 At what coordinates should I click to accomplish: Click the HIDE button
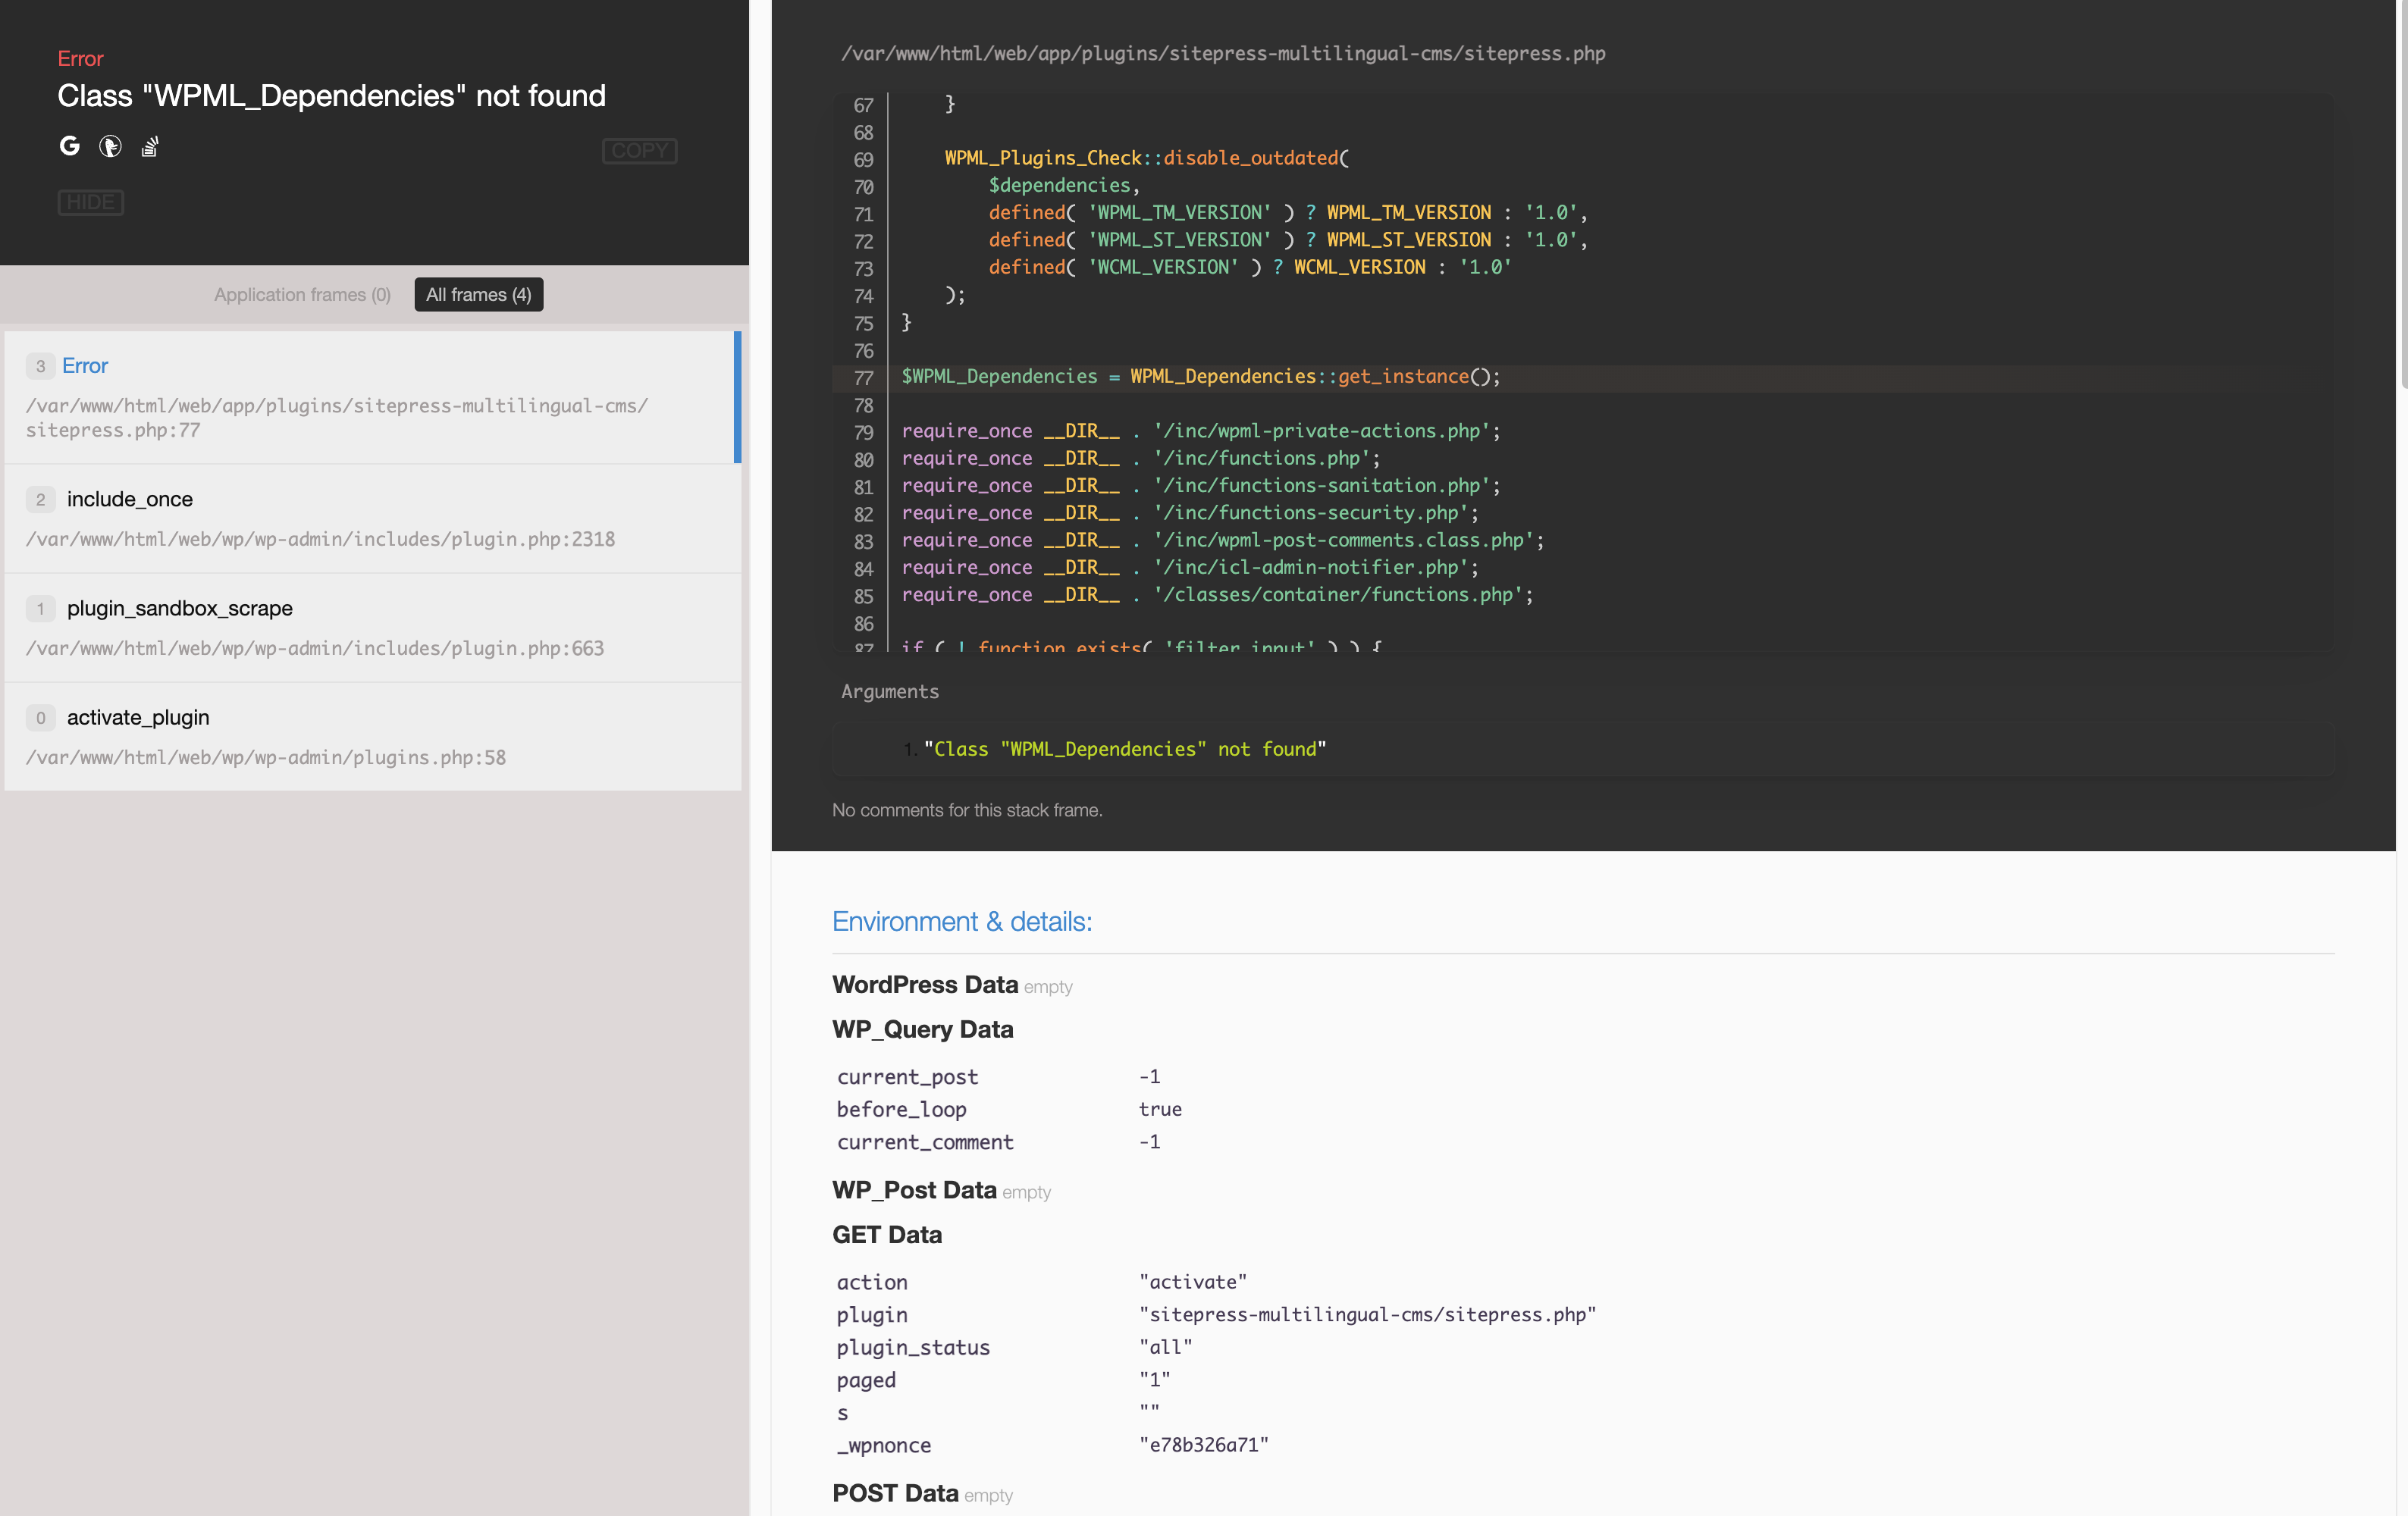point(90,202)
